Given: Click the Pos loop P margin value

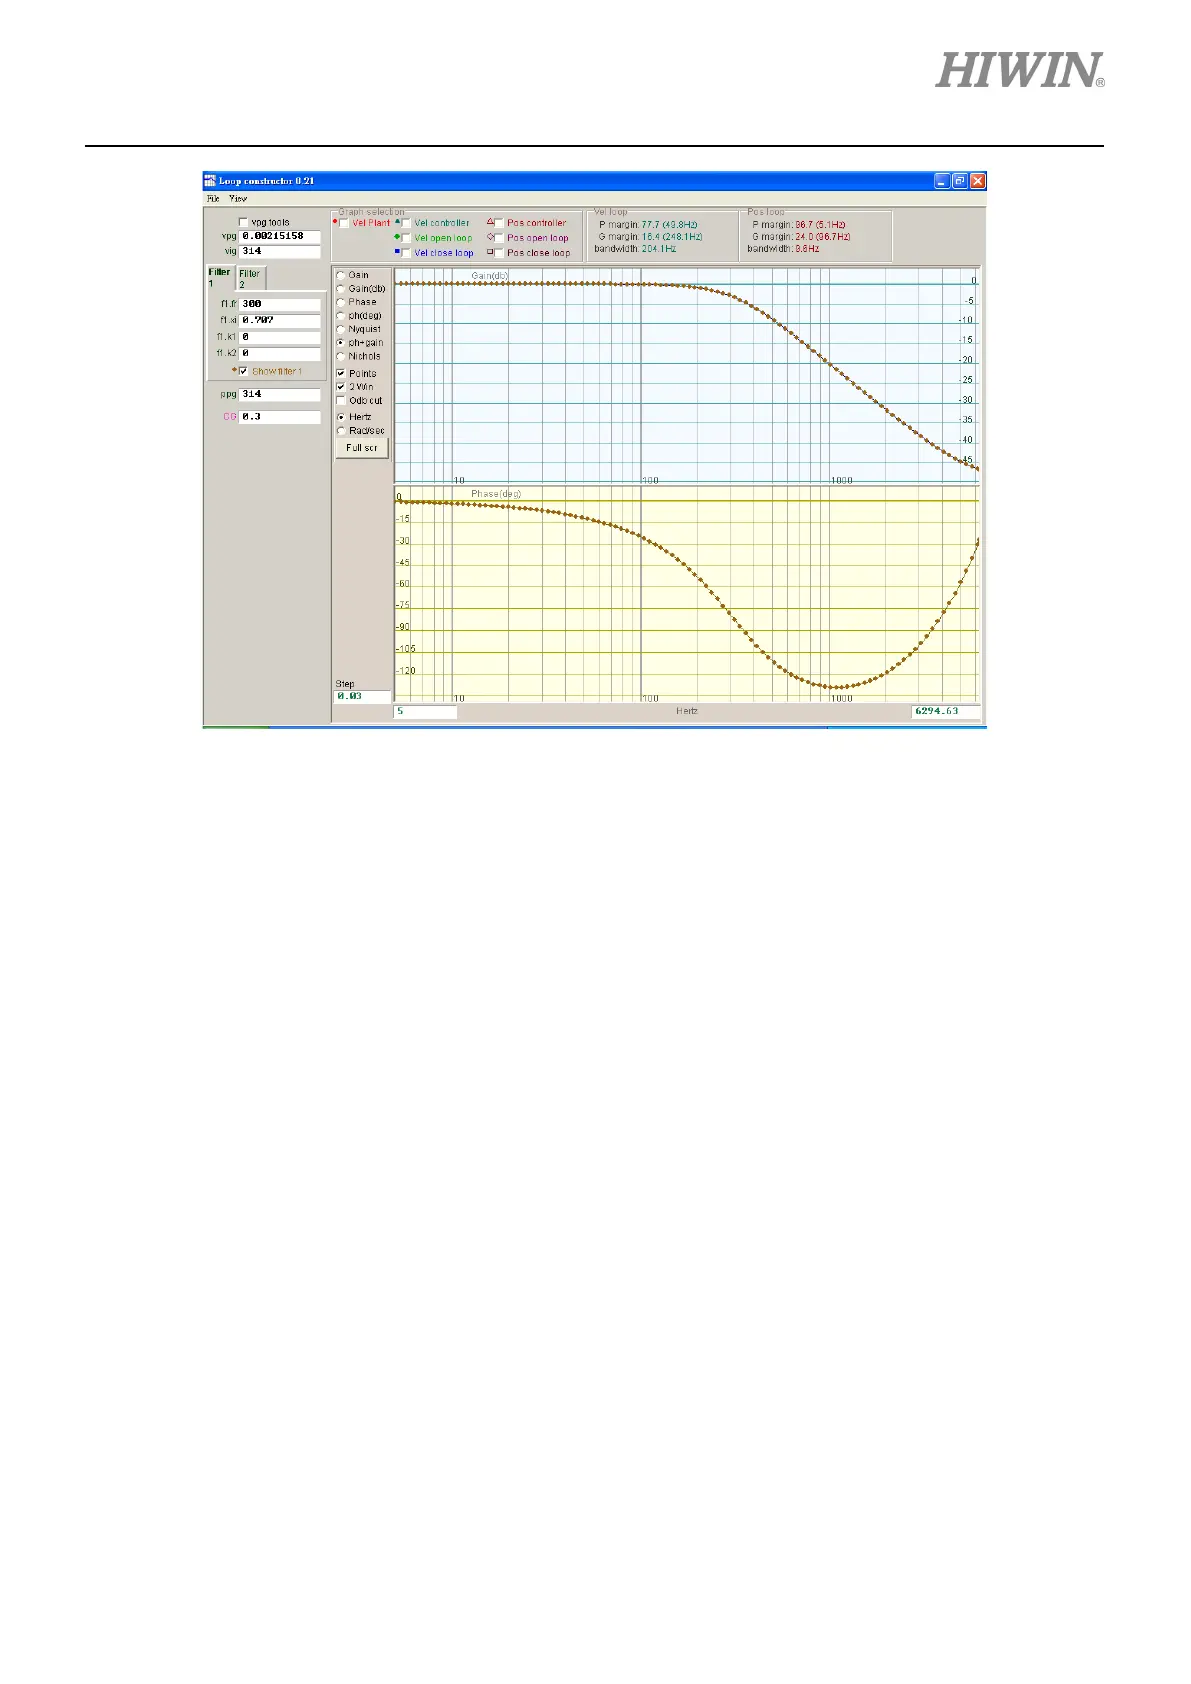Looking at the screenshot, I should click(x=820, y=224).
